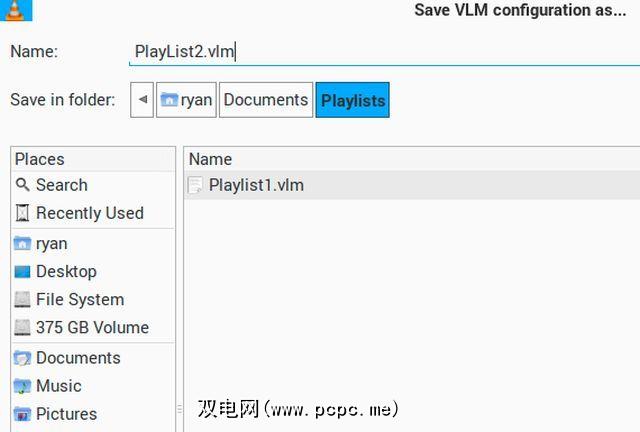Image resolution: width=640 pixels, height=432 pixels.
Task: Click the Music folder icon
Action: [23, 386]
